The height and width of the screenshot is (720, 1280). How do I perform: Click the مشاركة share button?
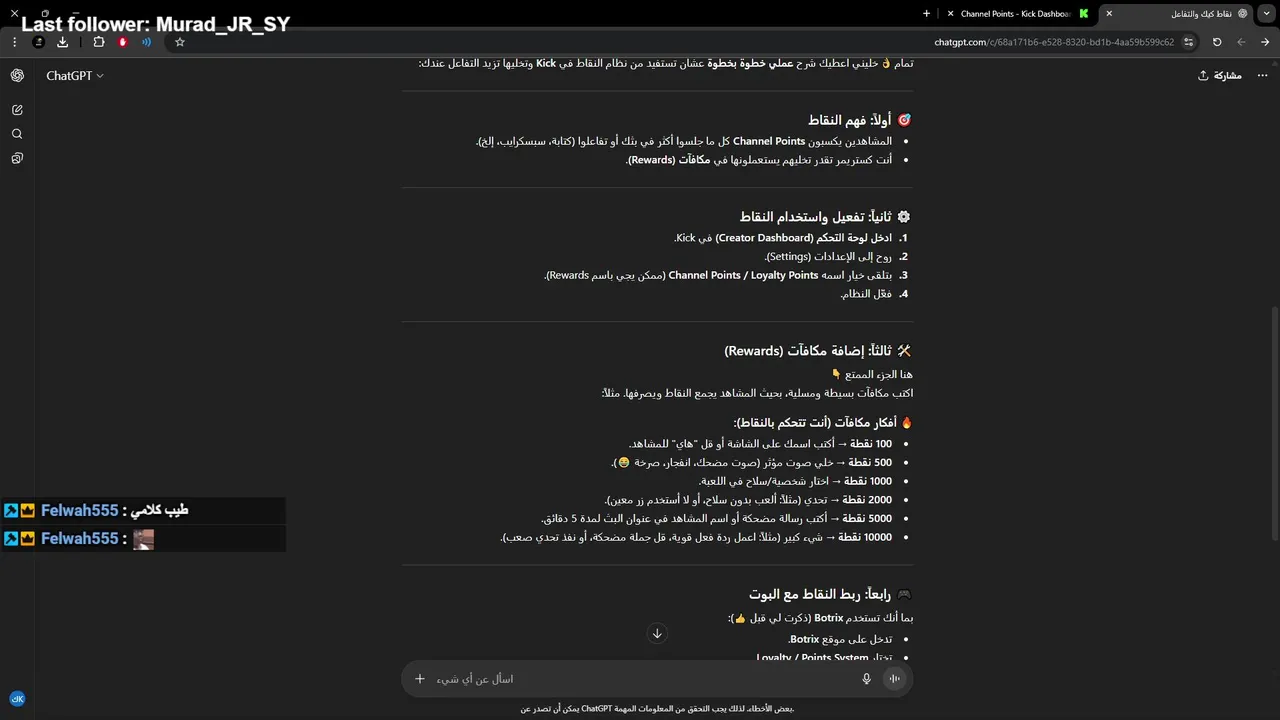[x=1219, y=76]
